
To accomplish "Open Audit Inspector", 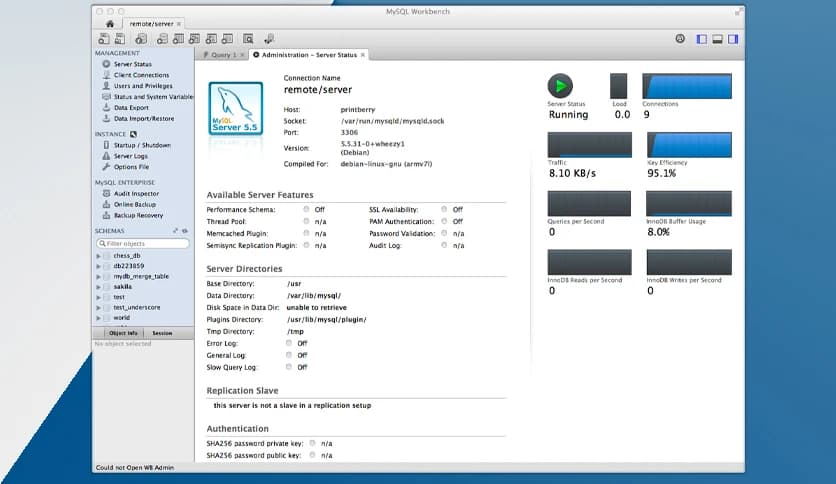I will click(136, 193).
